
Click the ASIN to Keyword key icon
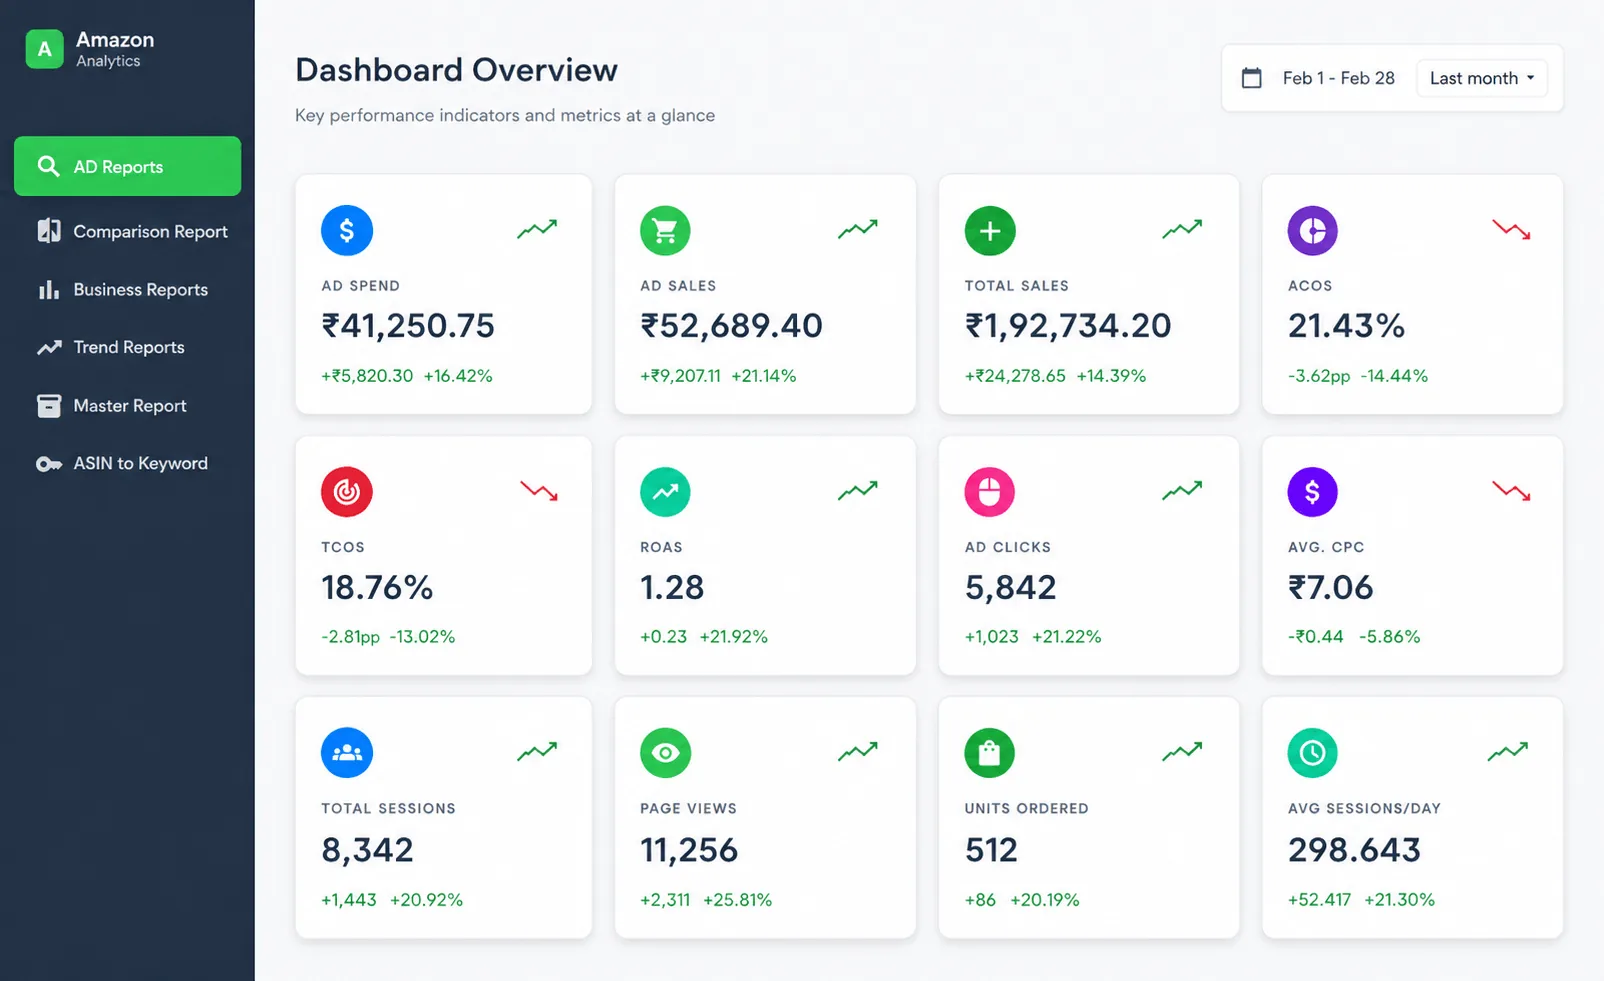[x=48, y=464]
